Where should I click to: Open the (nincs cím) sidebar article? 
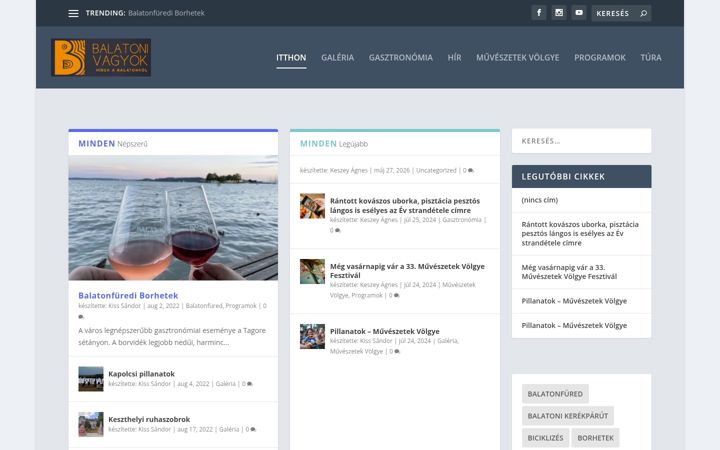coord(540,200)
